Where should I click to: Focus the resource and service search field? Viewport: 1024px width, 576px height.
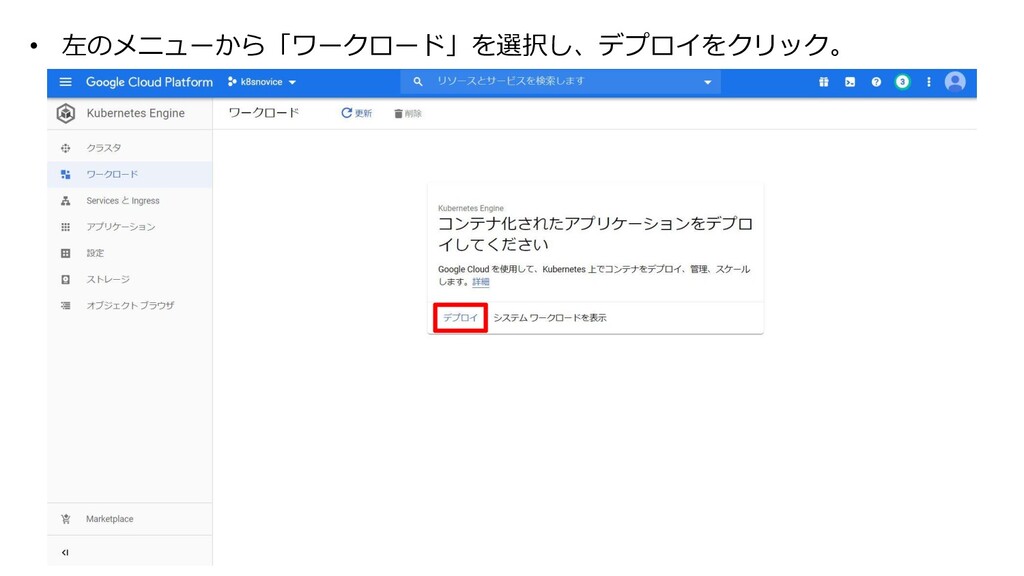pos(560,81)
